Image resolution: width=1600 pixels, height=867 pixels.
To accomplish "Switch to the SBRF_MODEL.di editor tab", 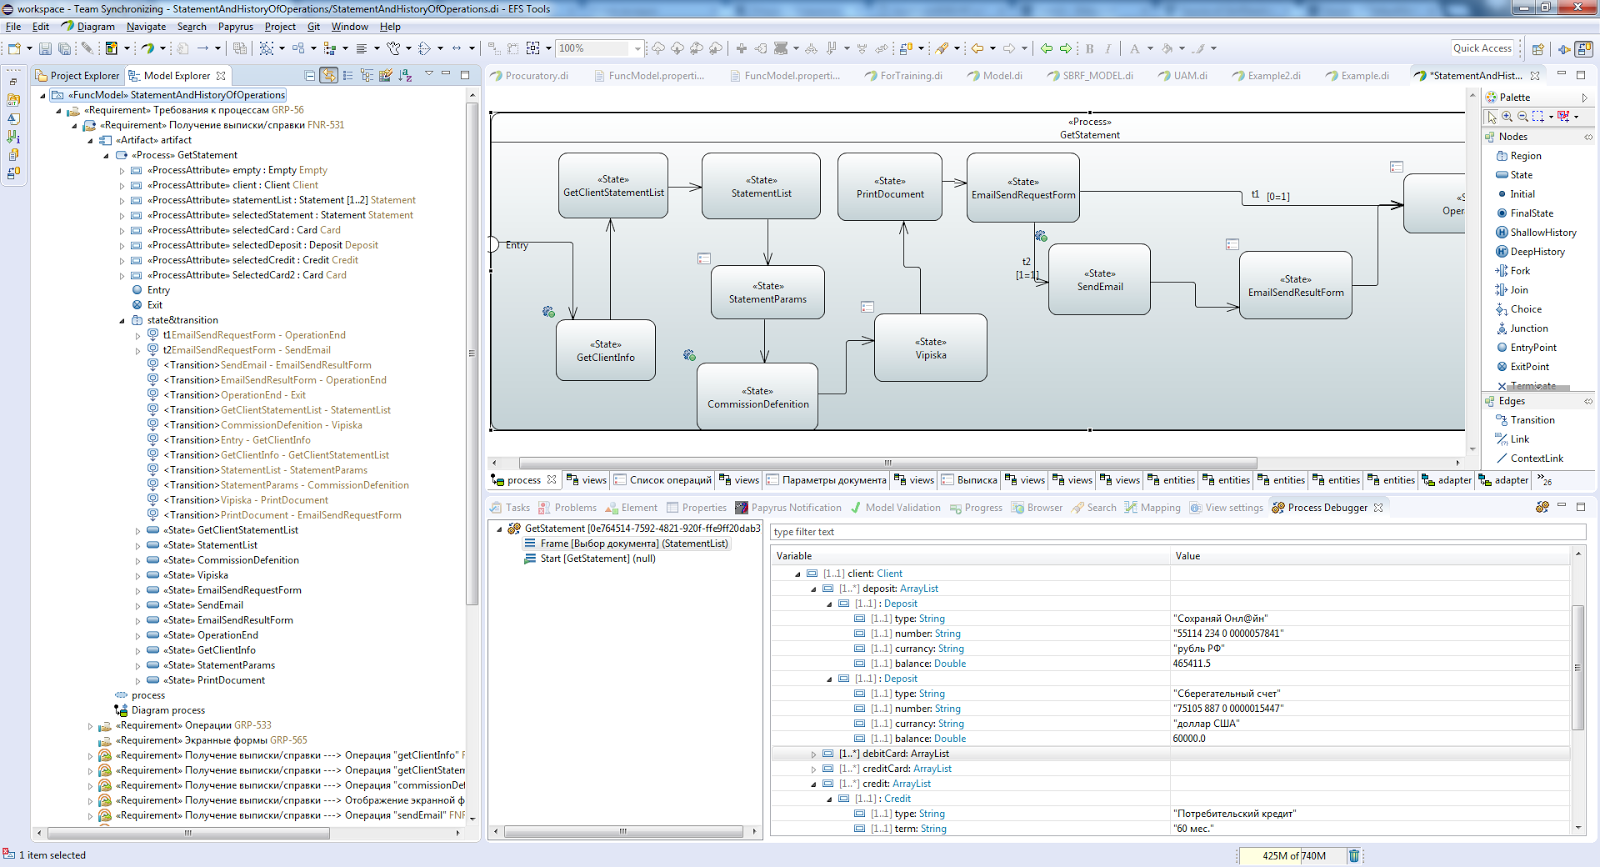I will point(1097,76).
